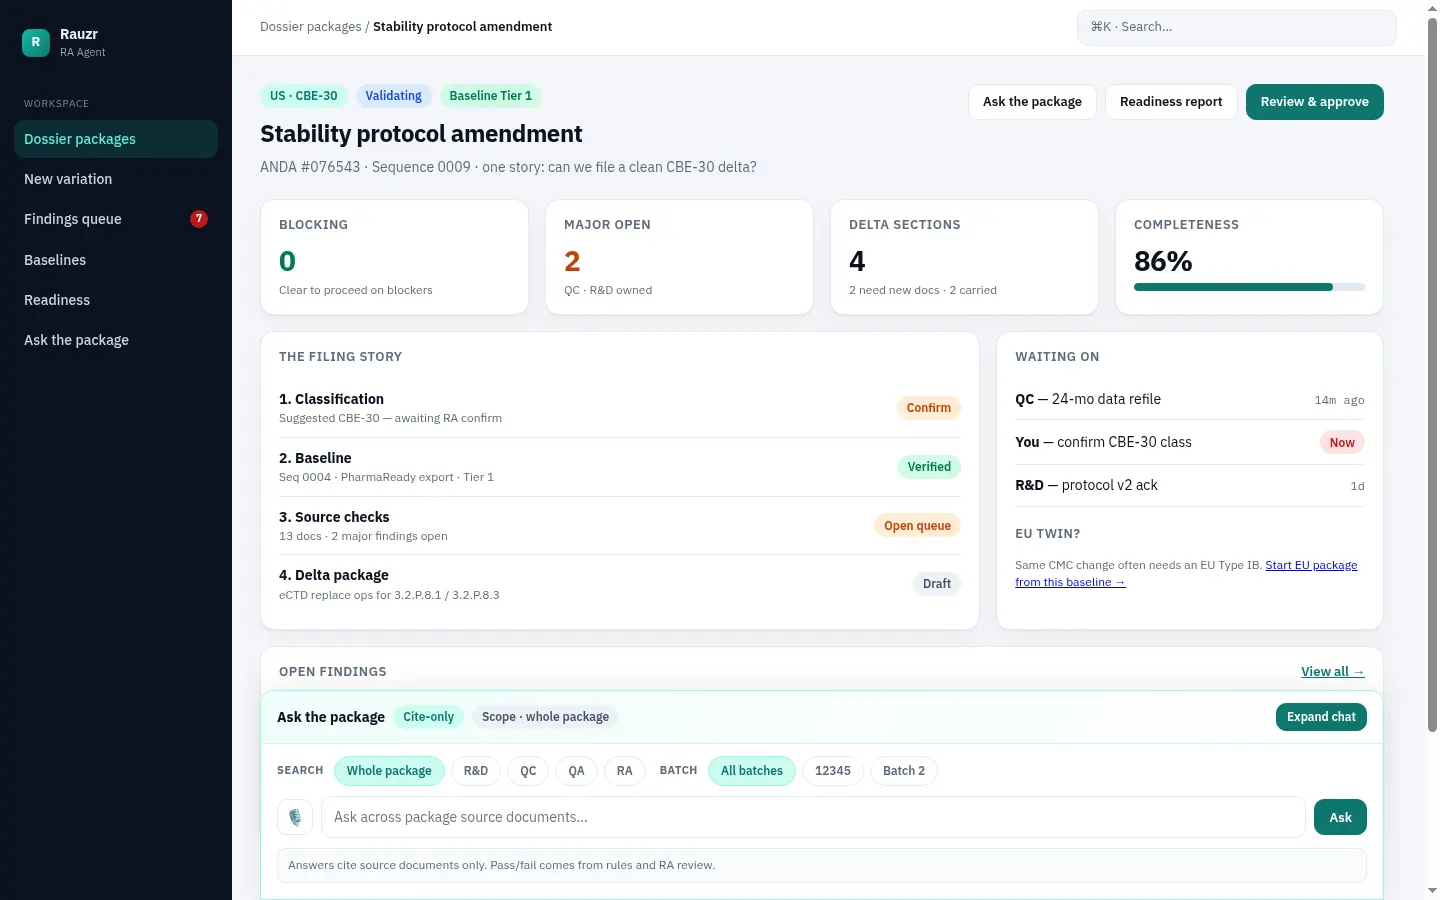Screen dimensions: 1440x900
Task: Select the Batch 2 filter chip
Action: point(904,771)
